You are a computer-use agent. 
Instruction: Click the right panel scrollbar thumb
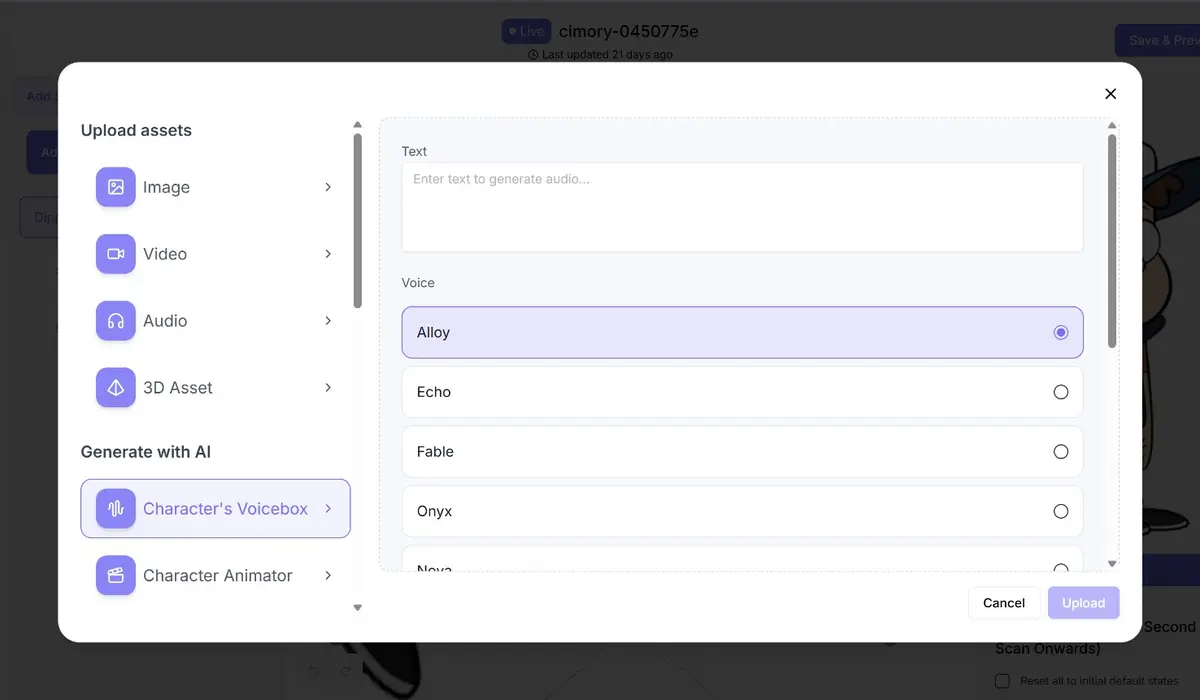(x=1112, y=242)
